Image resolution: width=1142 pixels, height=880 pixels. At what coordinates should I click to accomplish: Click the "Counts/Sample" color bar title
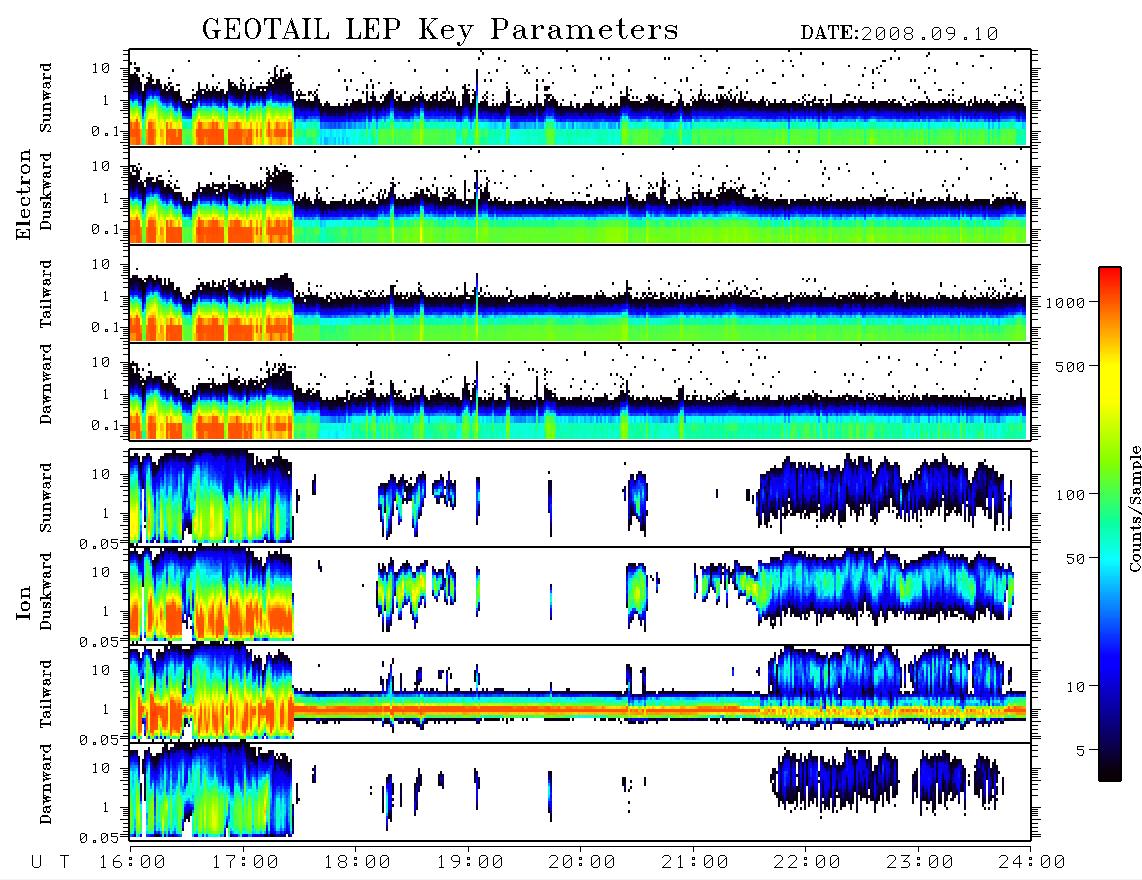coord(1134,509)
